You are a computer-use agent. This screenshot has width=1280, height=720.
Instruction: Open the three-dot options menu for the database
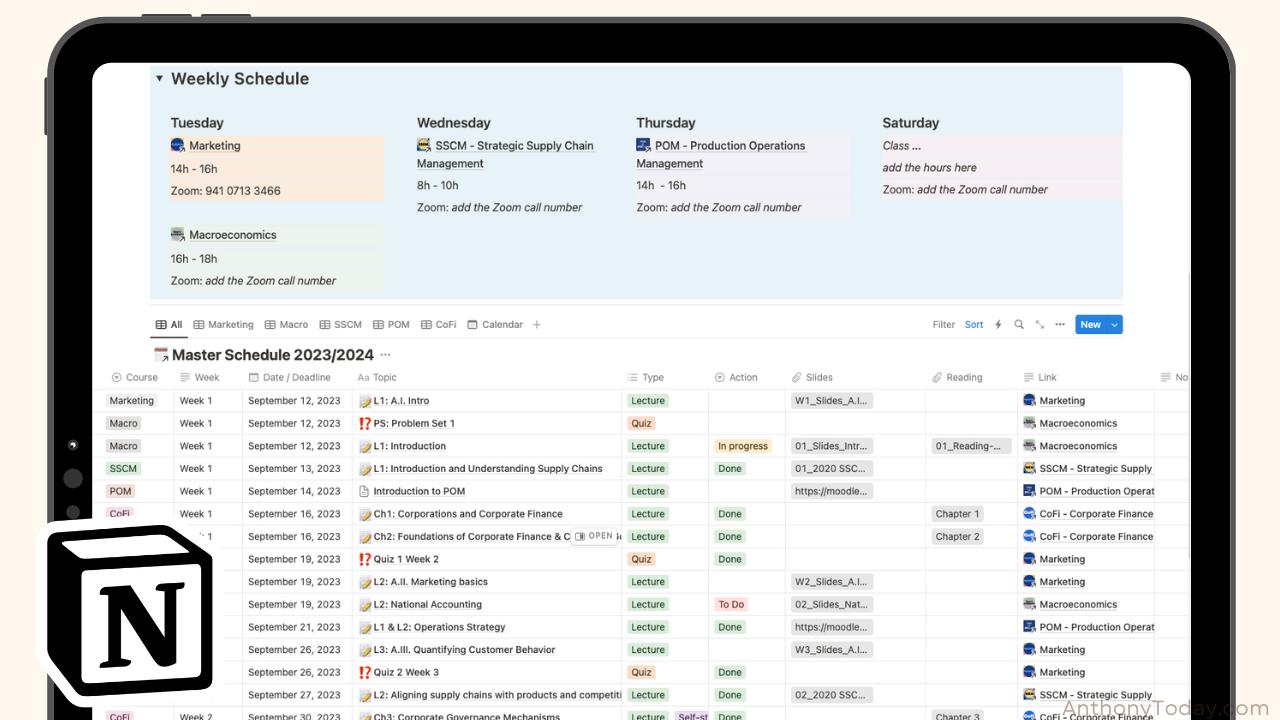point(1059,324)
